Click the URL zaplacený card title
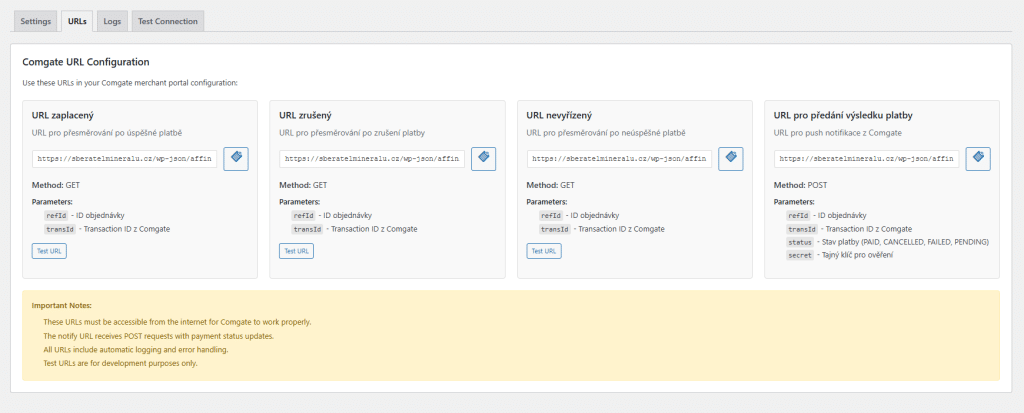Screen dimensions: 1024x413 tap(63, 116)
